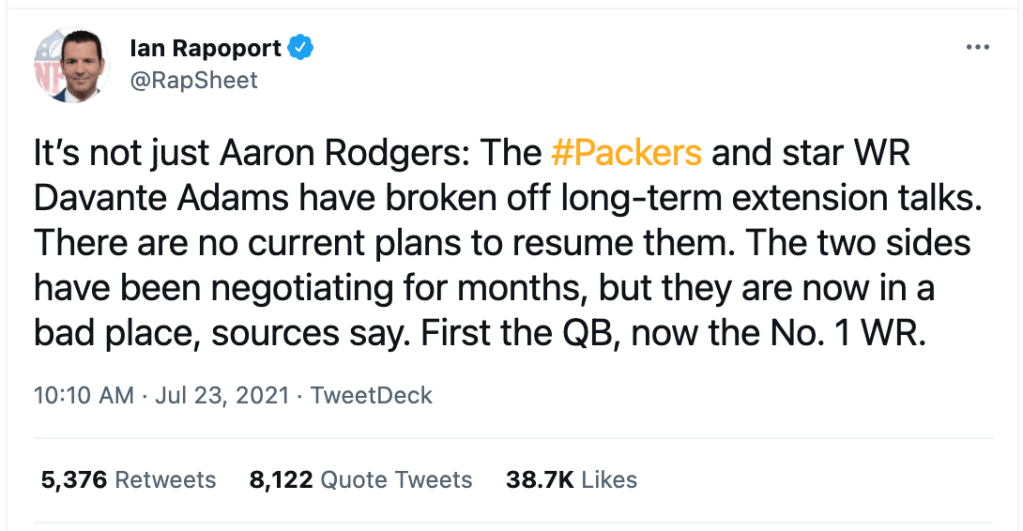Screen dimensions: 1023x531
Task: Show the 8,122 Quote Tweets
Action: point(360,480)
